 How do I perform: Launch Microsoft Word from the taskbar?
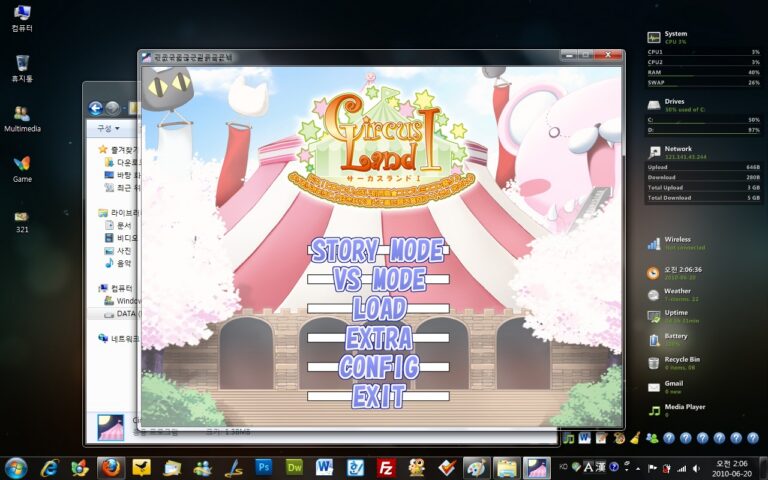pyautogui.click(x=324, y=468)
